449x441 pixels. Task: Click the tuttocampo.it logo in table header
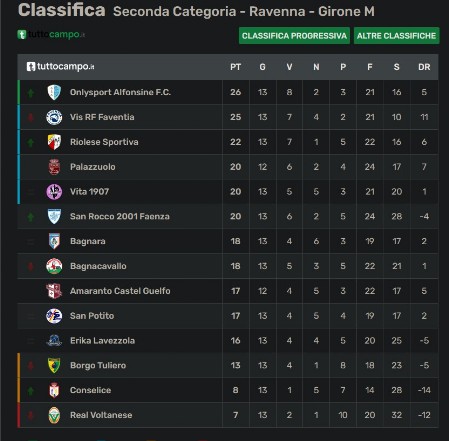click(x=60, y=67)
